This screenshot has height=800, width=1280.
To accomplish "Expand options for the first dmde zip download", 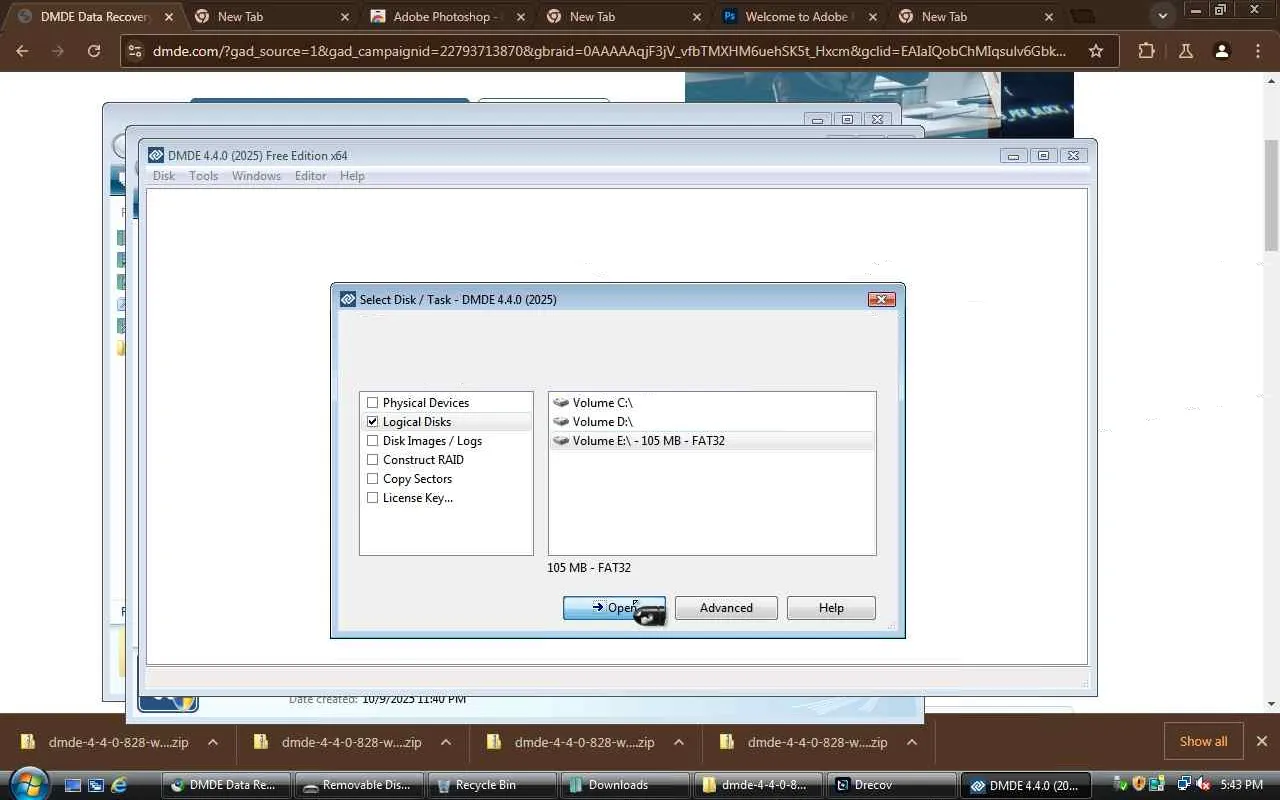I will click(x=213, y=742).
